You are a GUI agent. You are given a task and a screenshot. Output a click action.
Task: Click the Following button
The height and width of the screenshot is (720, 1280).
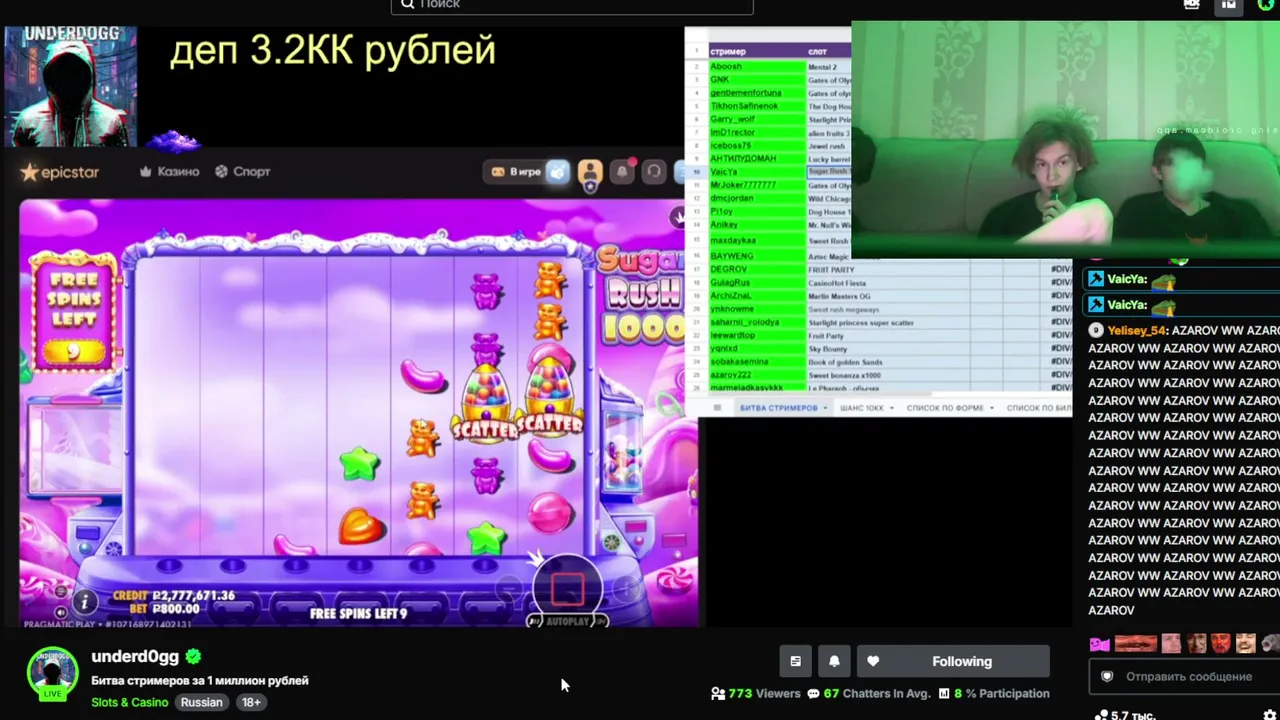click(953, 661)
